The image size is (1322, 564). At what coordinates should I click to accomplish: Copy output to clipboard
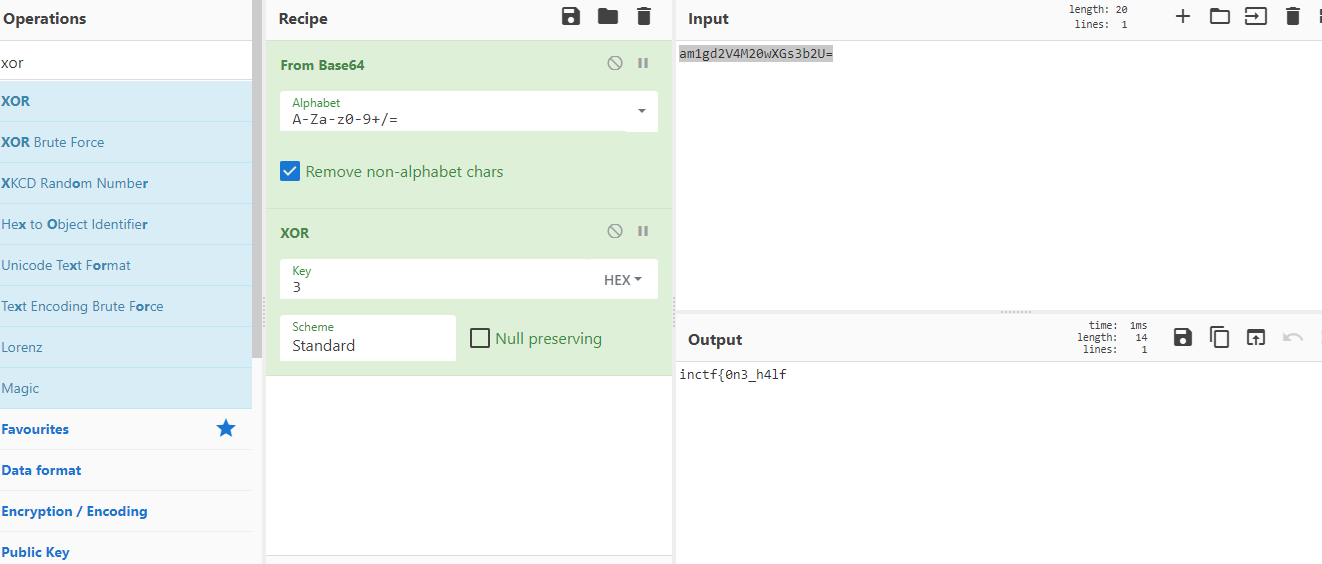click(1219, 337)
